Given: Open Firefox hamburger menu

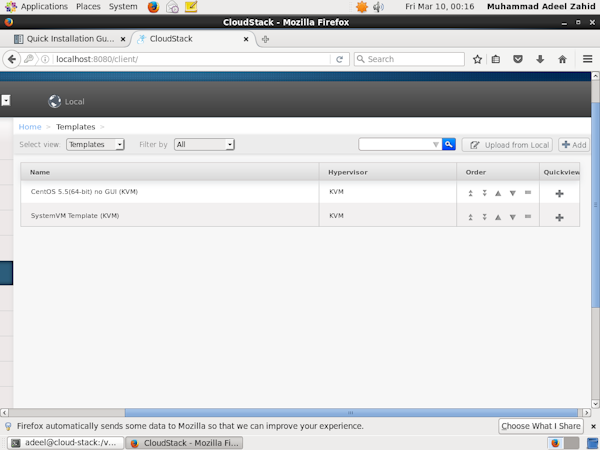Looking at the screenshot, I should [587, 59].
